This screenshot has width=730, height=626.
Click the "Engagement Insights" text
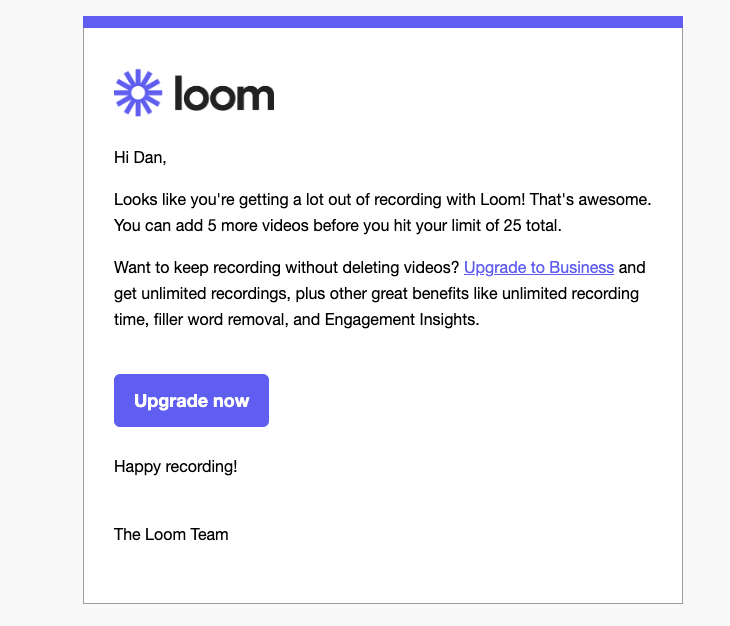point(401,320)
